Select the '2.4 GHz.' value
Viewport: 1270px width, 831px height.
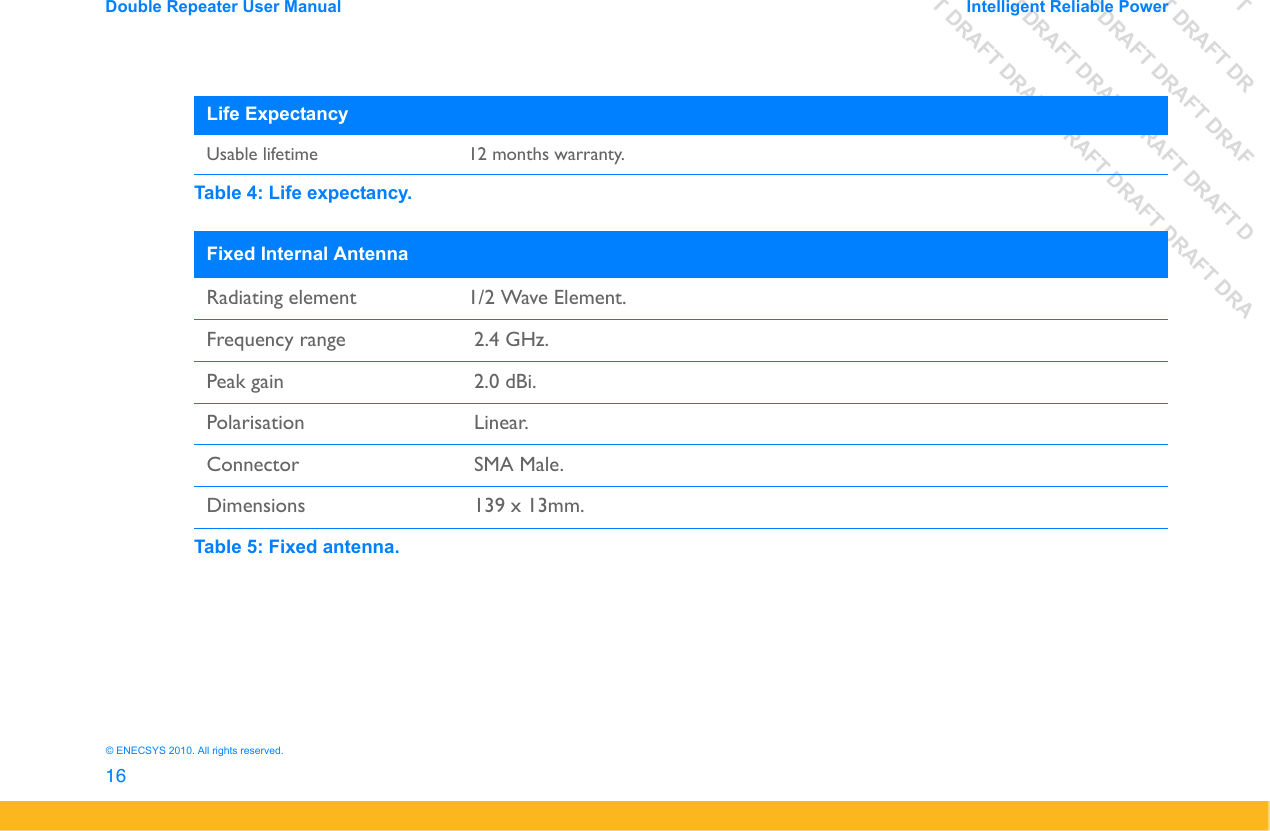(x=511, y=340)
